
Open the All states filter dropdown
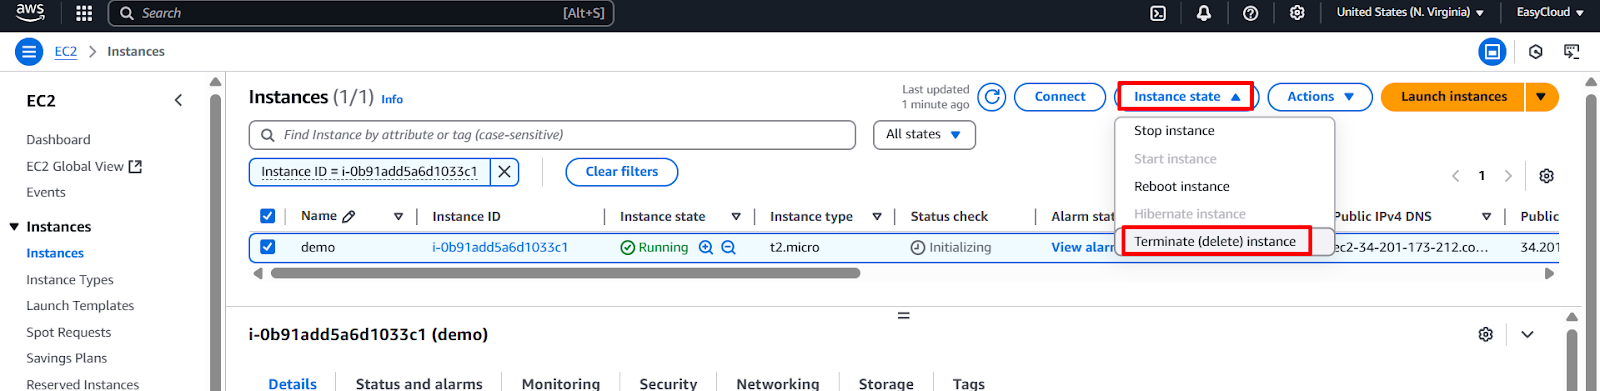(x=923, y=134)
